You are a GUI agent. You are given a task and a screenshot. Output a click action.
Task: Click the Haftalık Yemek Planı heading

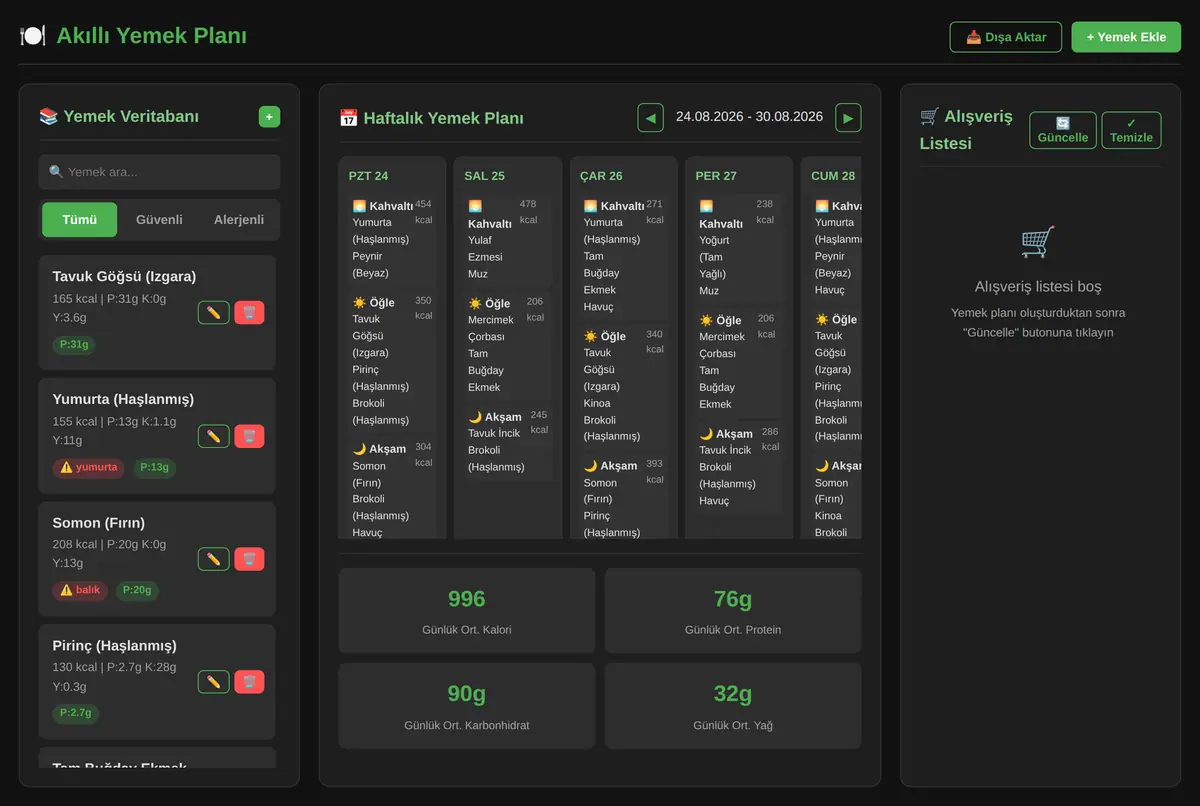click(x=431, y=118)
